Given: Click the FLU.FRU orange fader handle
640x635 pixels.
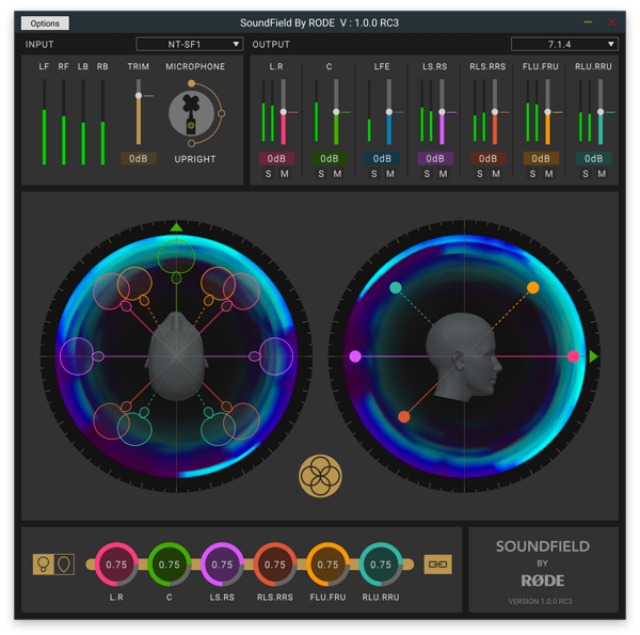Looking at the screenshot, I should point(548,112).
